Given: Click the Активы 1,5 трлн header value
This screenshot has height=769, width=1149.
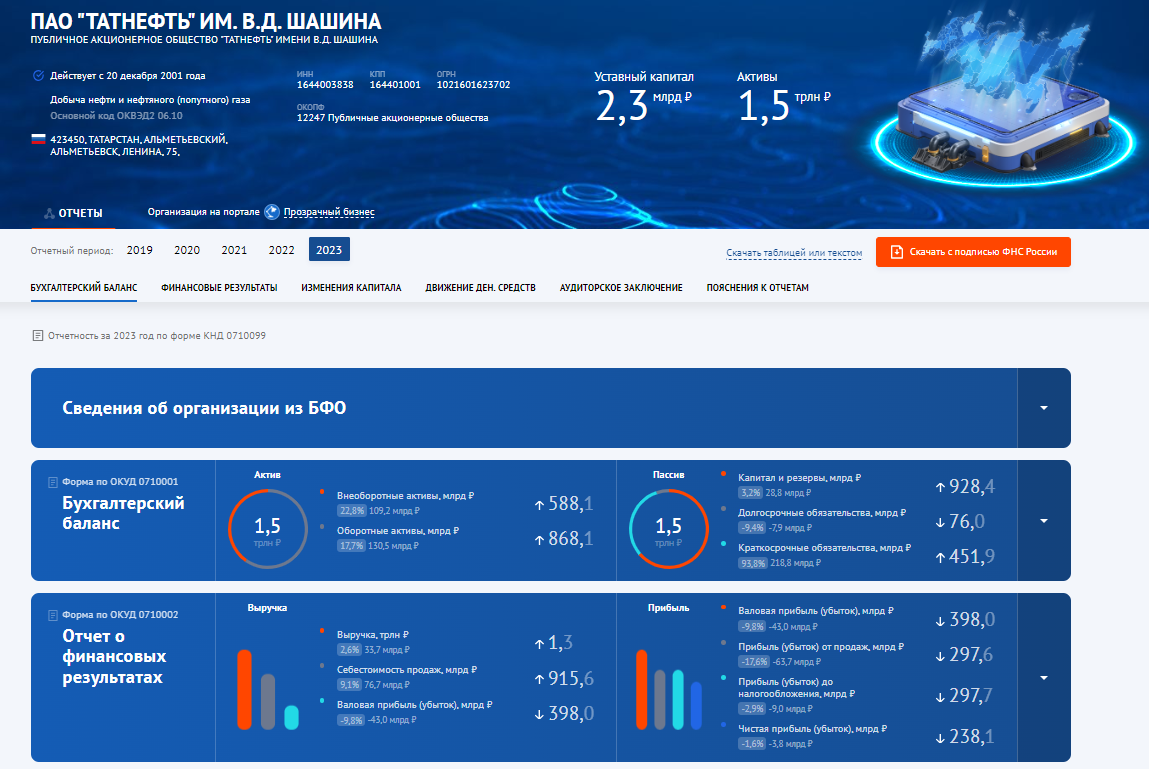Looking at the screenshot, I should (x=783, y=105).
